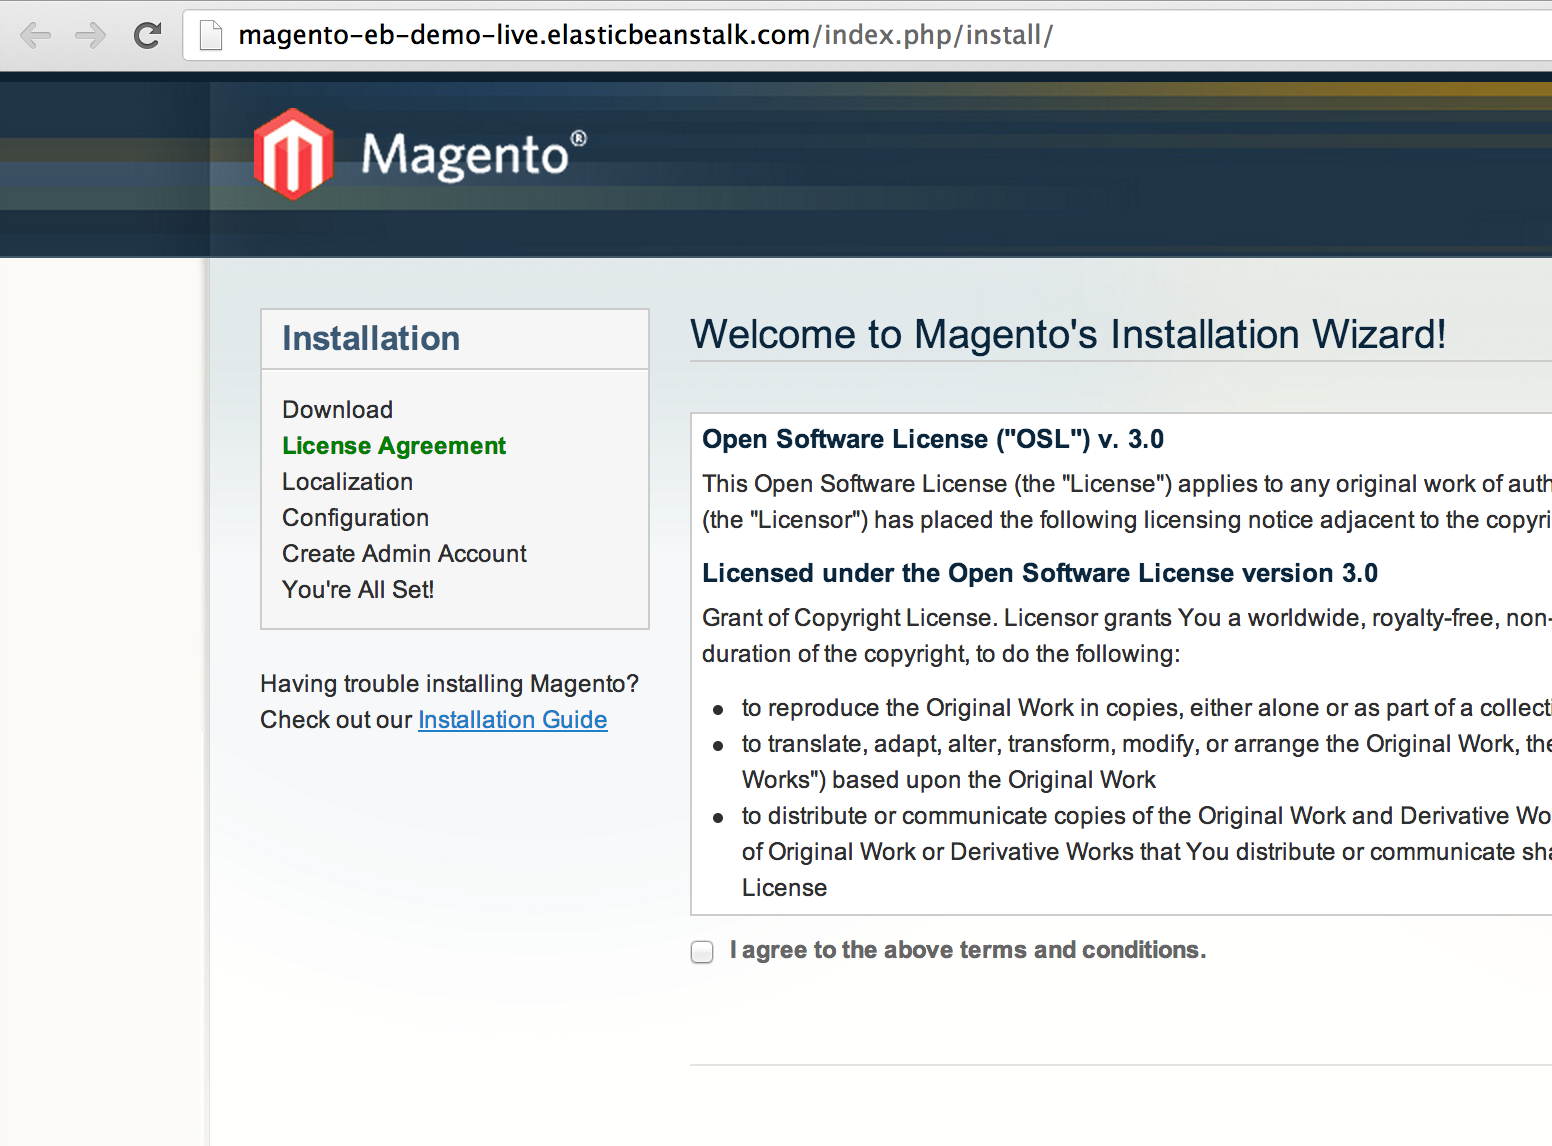Check the agree to terms checkbox
The height and width of the screenshot is (1146, 1552).
tap(702, 951)
